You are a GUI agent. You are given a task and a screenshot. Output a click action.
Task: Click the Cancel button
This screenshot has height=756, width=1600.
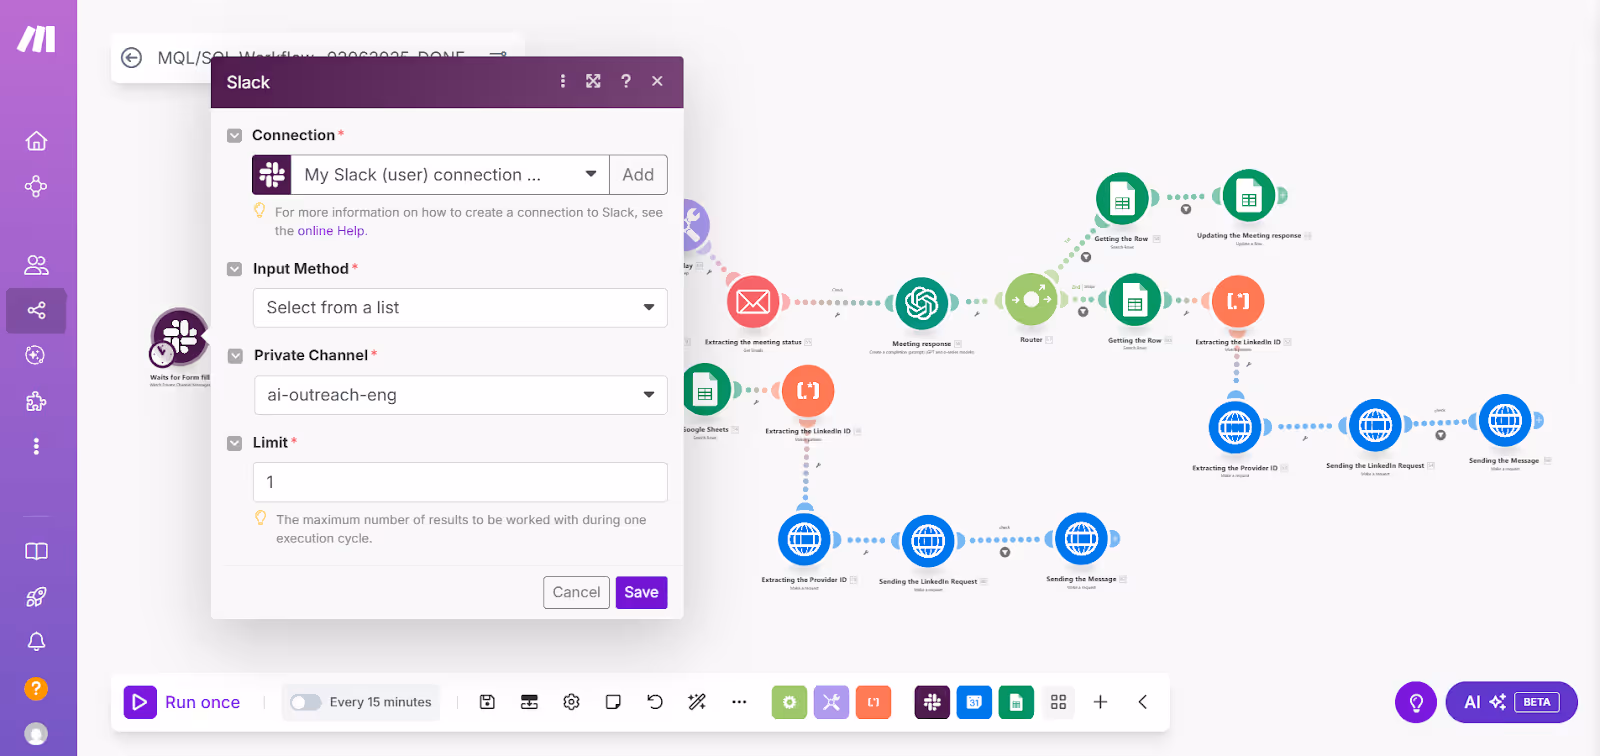tap(576, 592)
